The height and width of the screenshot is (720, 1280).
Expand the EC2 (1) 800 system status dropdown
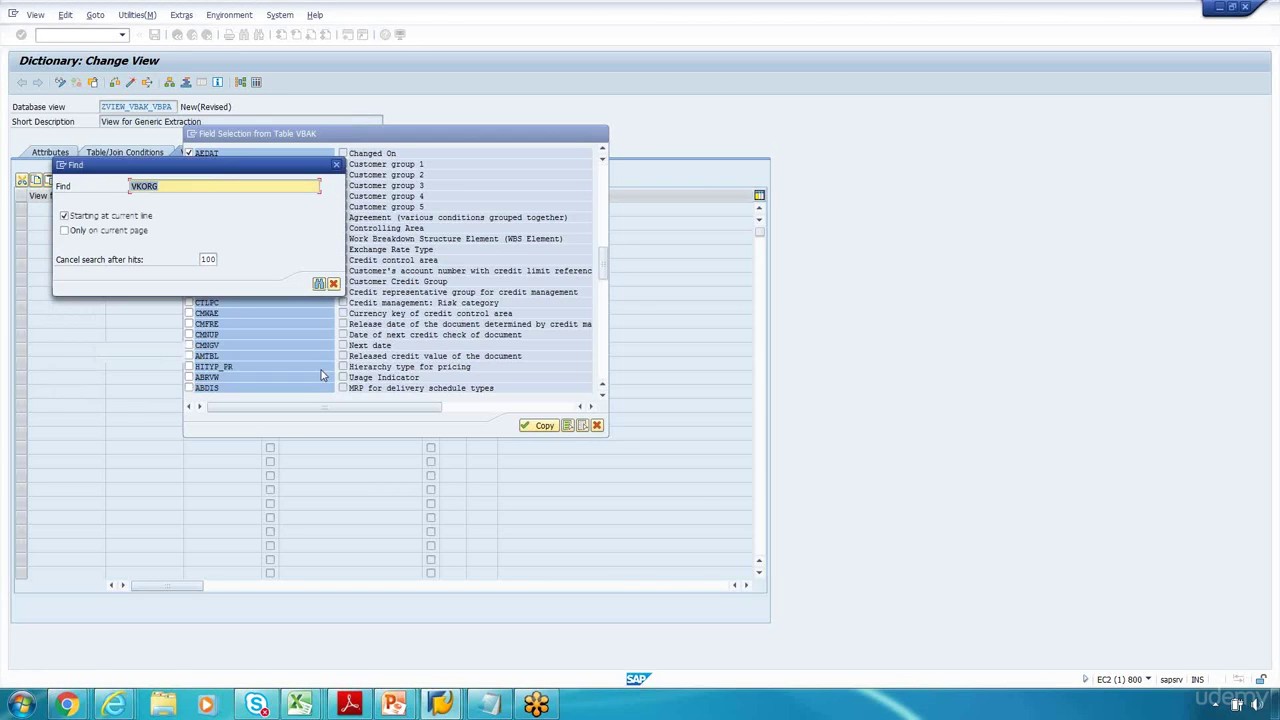(1148, 680)
